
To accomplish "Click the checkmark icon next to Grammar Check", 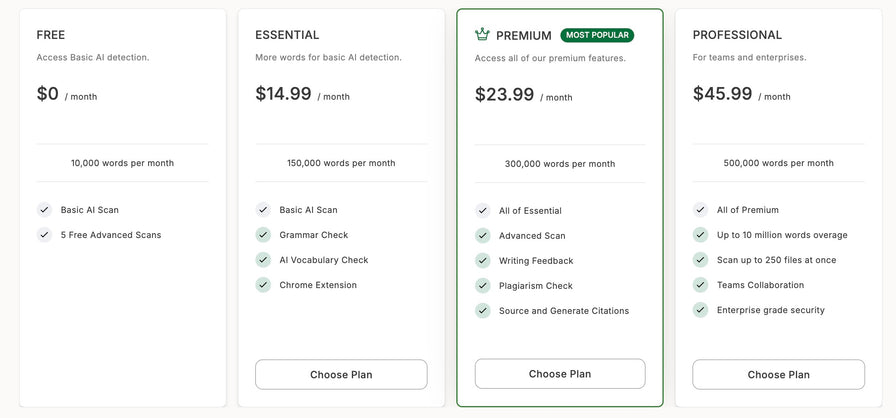I will point(263,235).
